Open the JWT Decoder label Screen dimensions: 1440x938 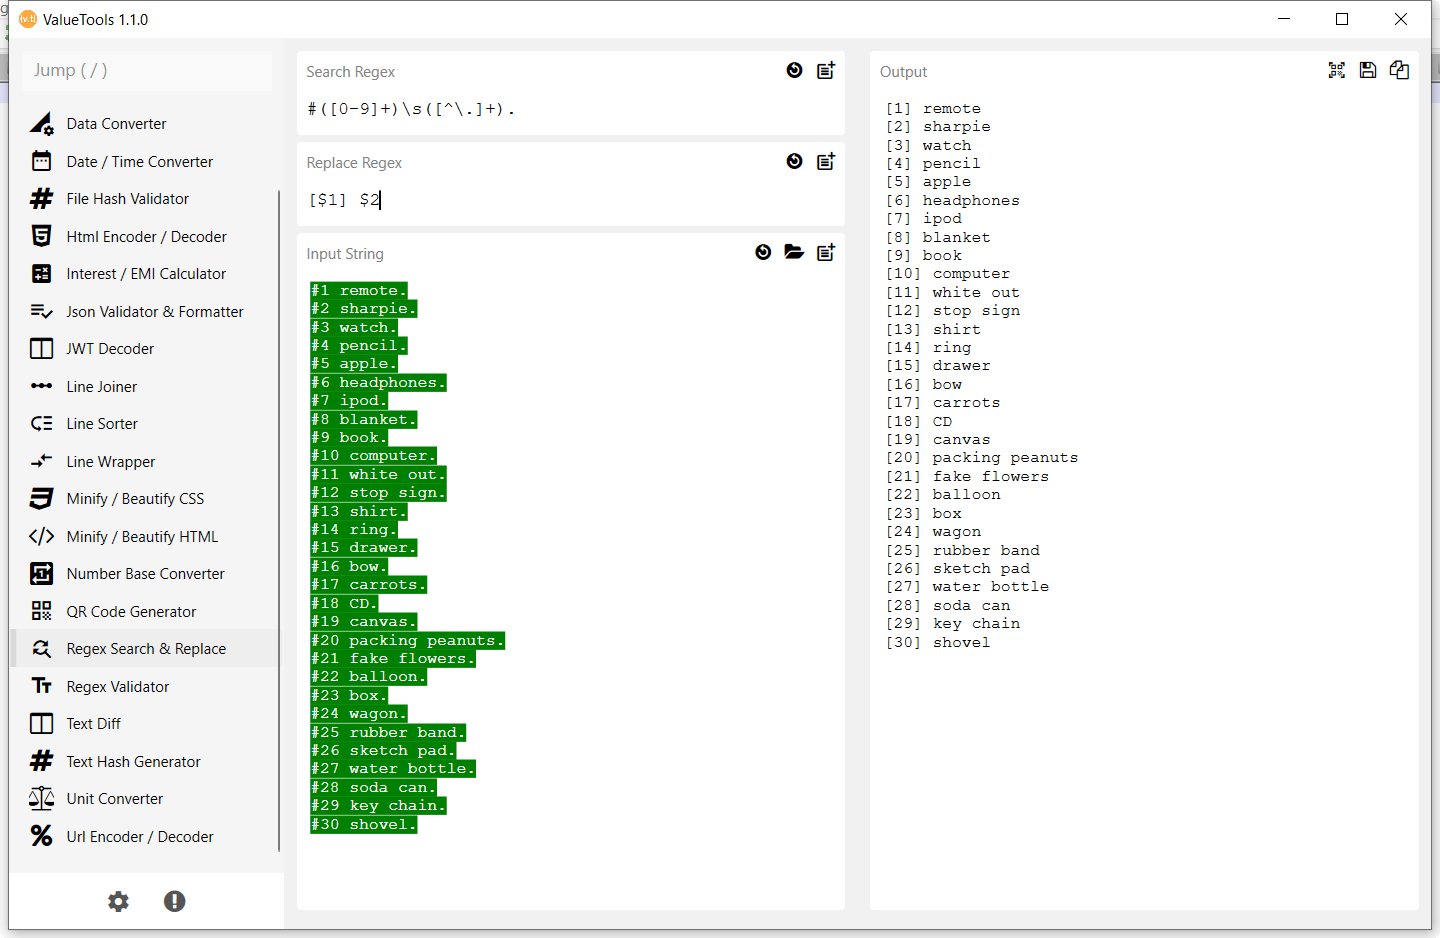click(x=110, y=349)
